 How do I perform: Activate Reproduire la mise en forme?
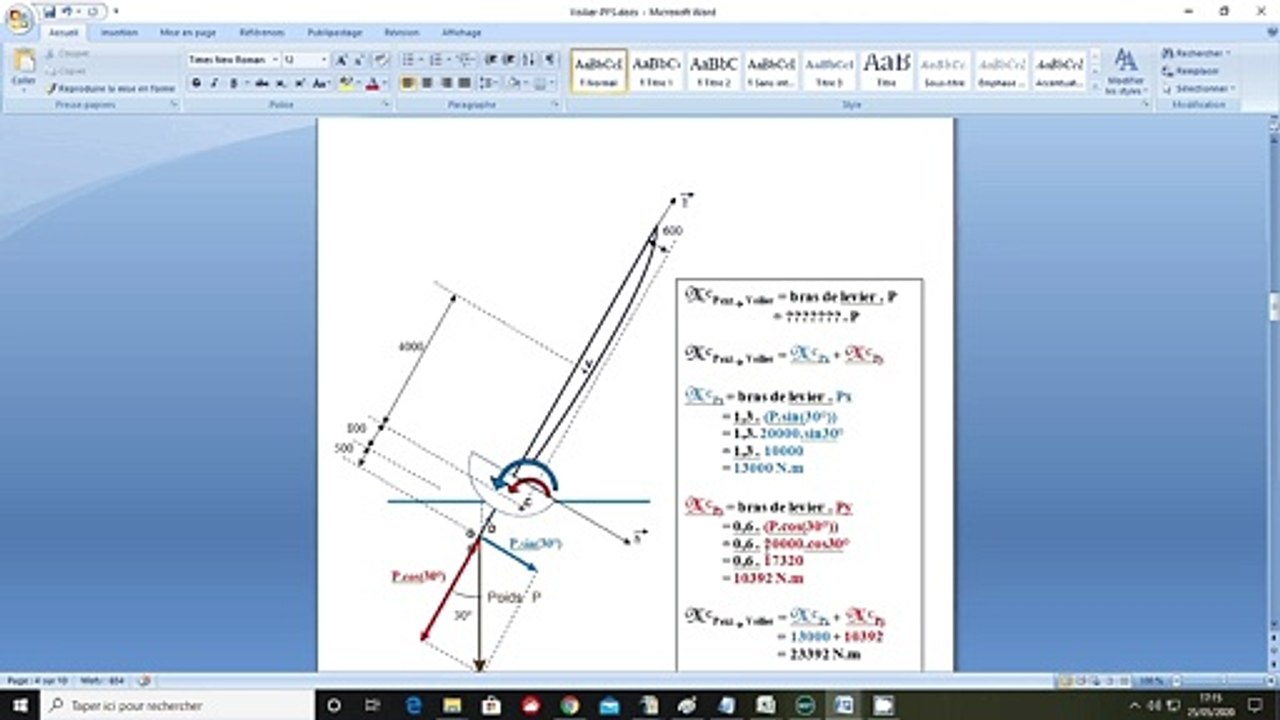click(111, 88)
